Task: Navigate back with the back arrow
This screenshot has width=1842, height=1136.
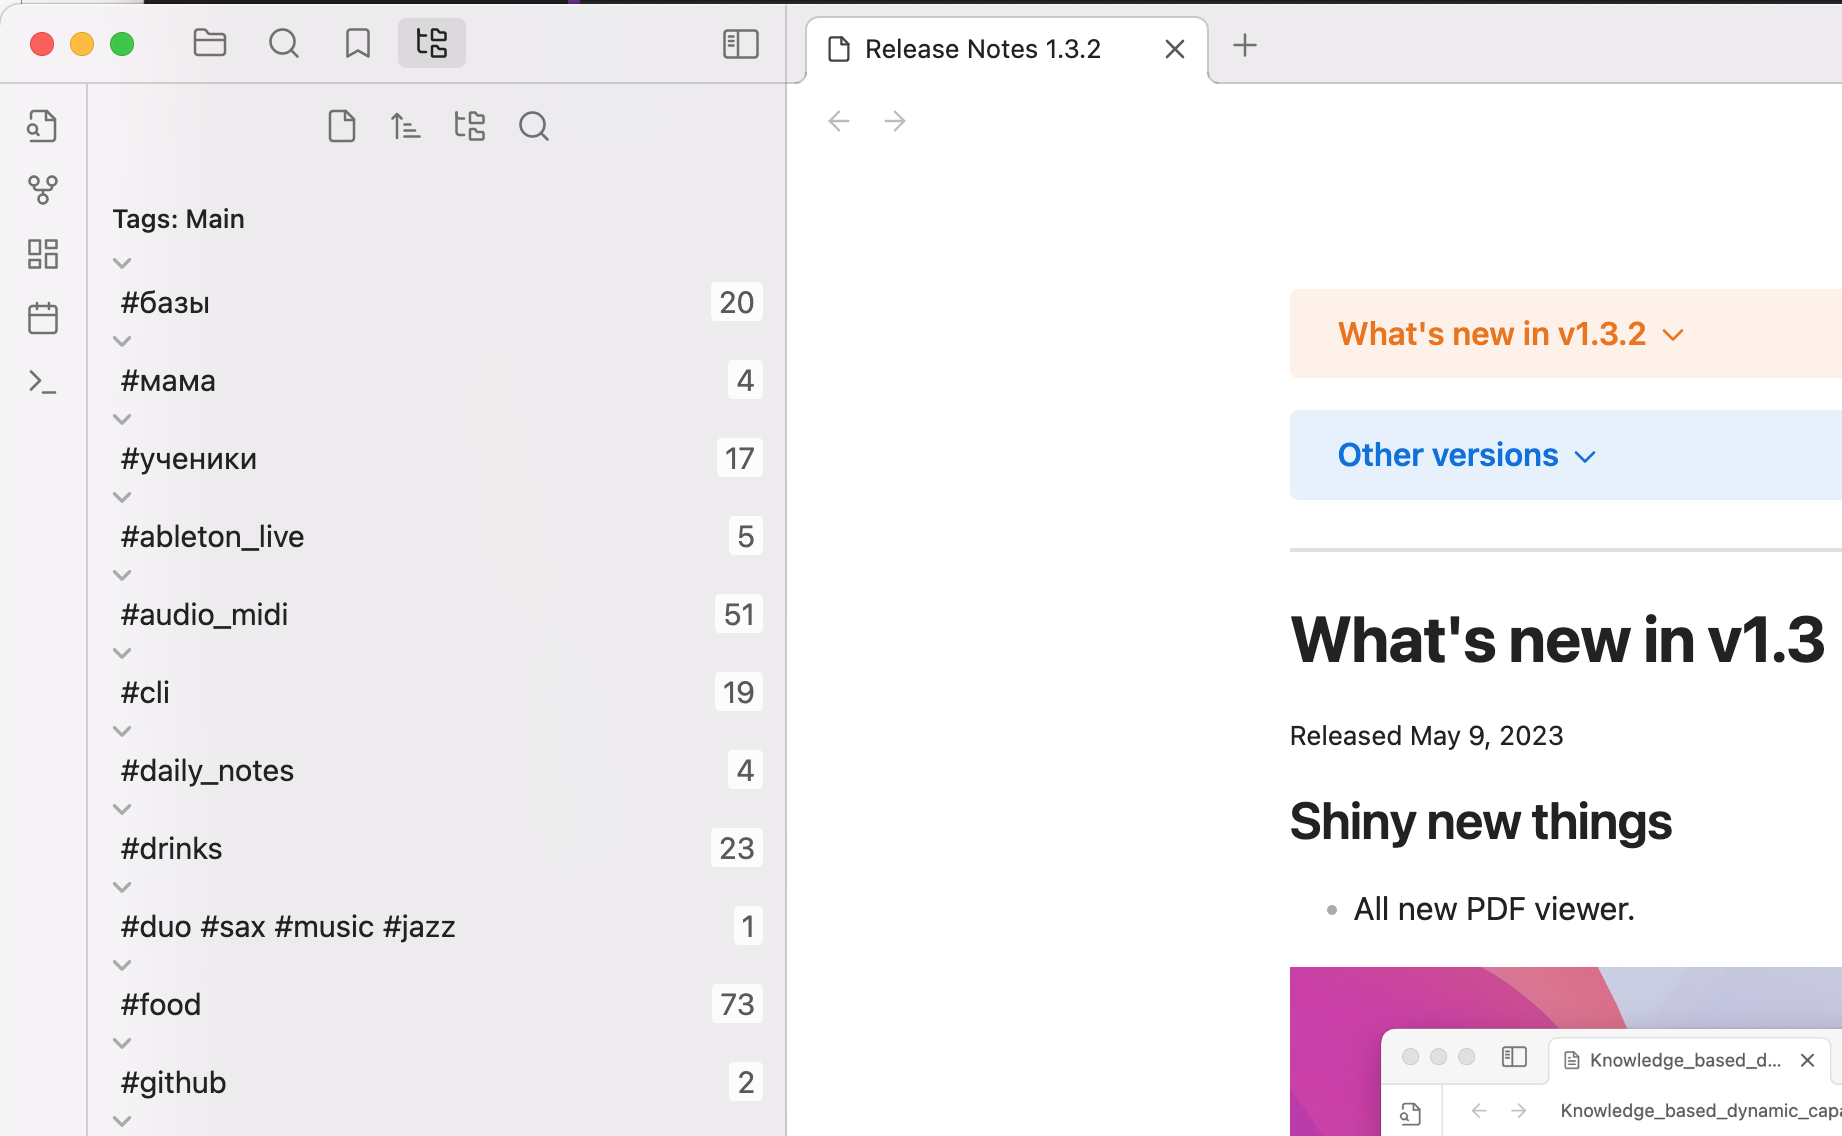Action: pyautogui.click(x=838, y=120)
